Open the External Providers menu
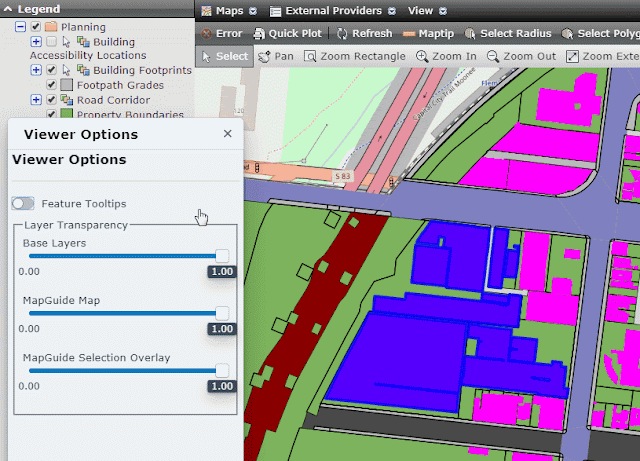 coord(333,11)
